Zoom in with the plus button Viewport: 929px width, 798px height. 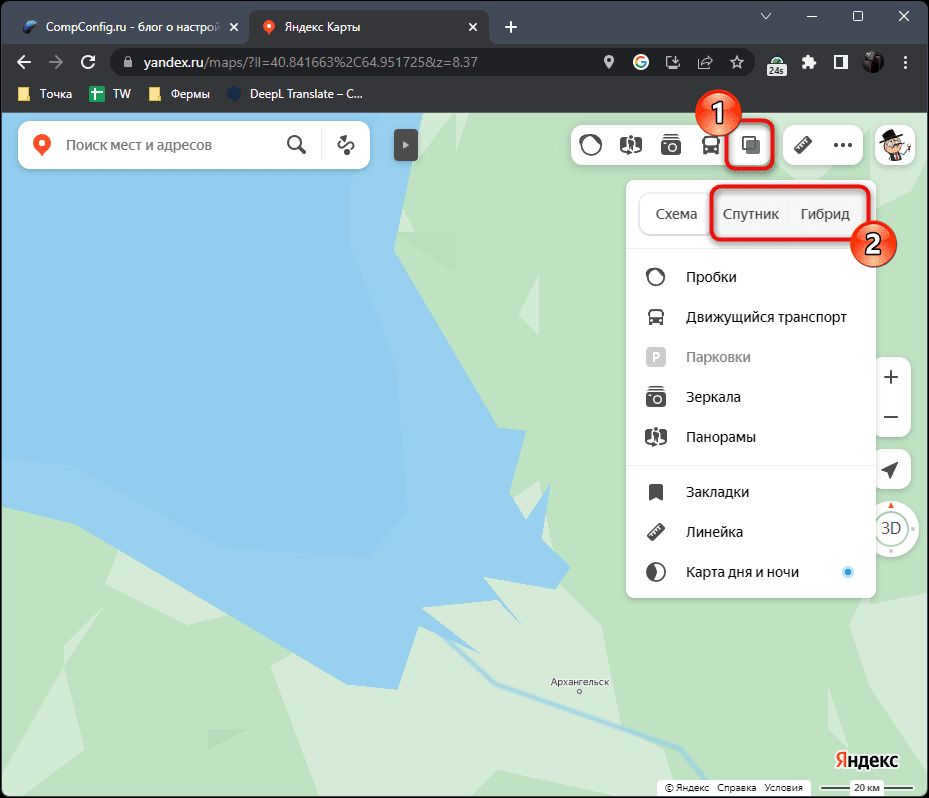(x=890, y=377)
